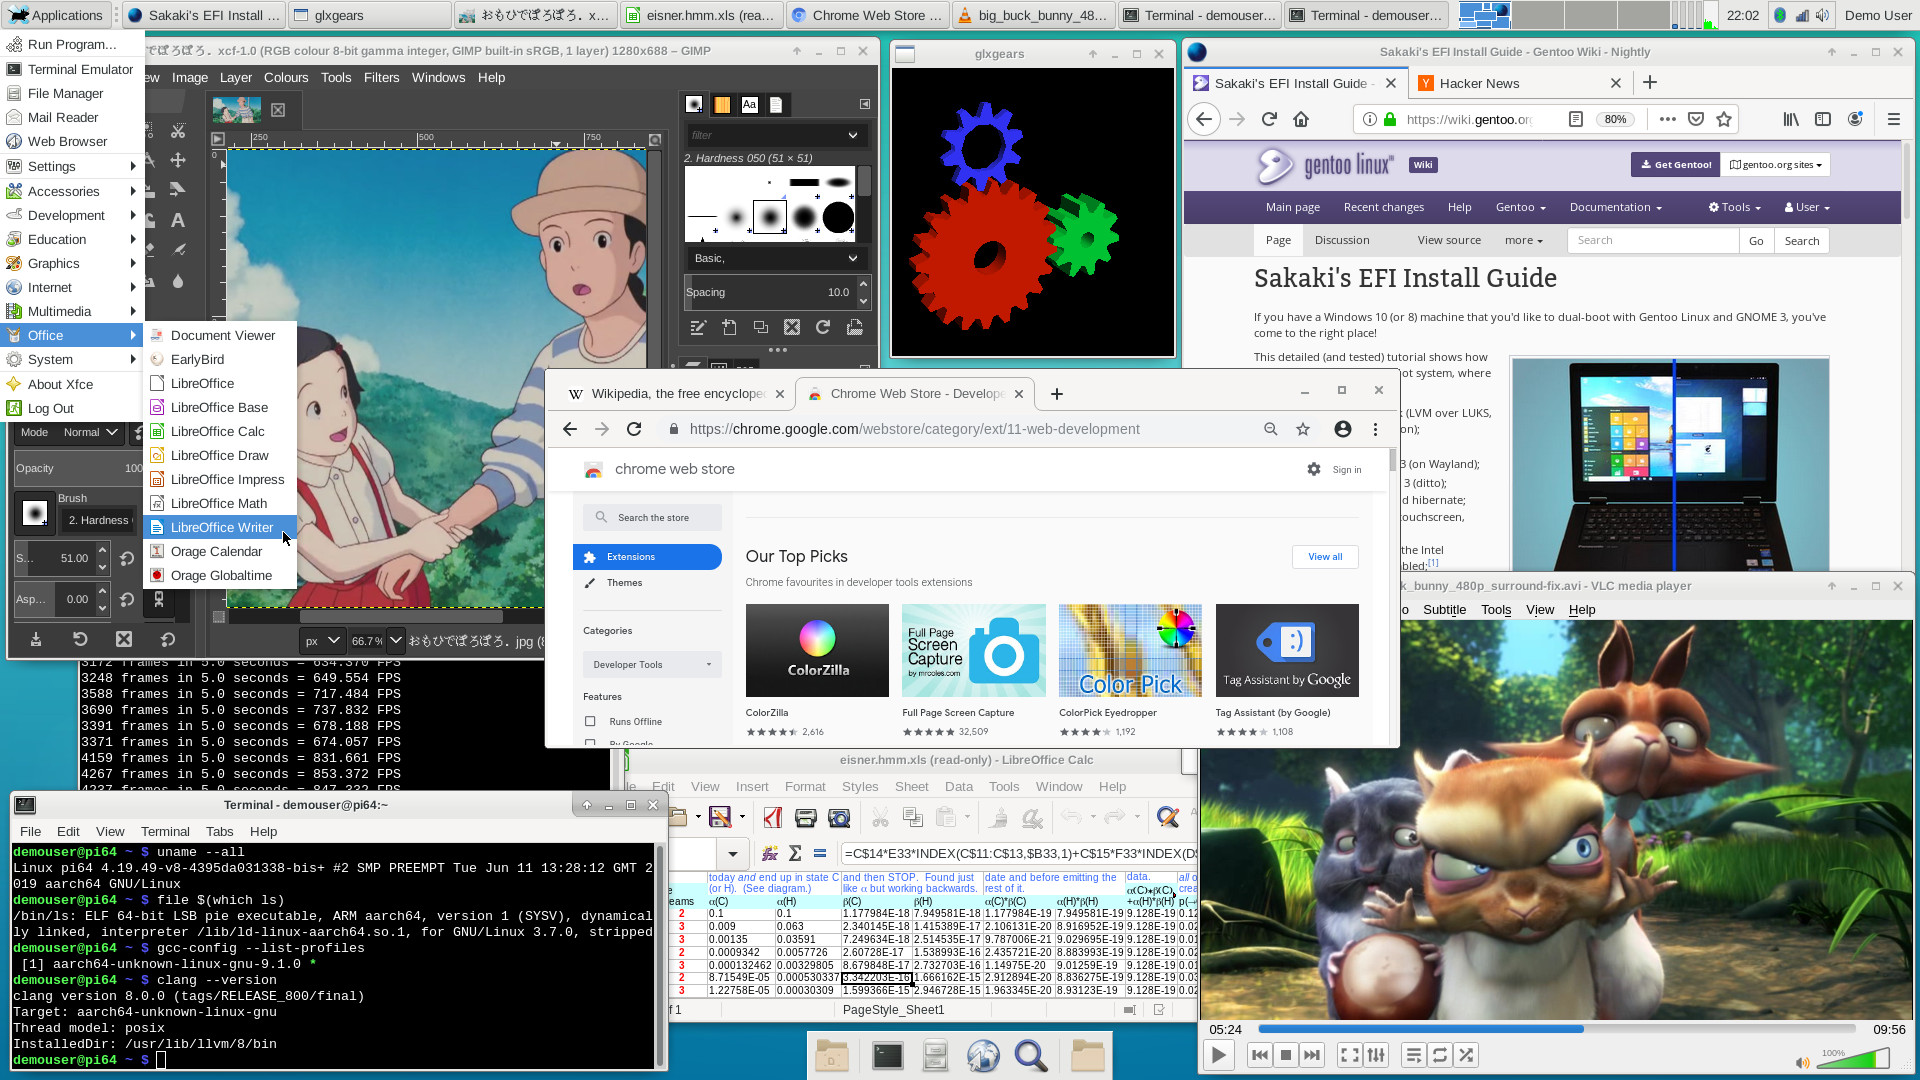Click the Function Wizard icon in Calc
Screen dimensions: 1920x1080
click(770, 853)
